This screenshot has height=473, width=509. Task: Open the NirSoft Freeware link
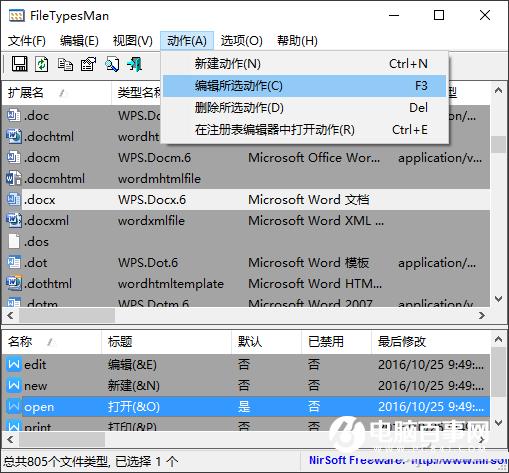[x=408, y=460]
